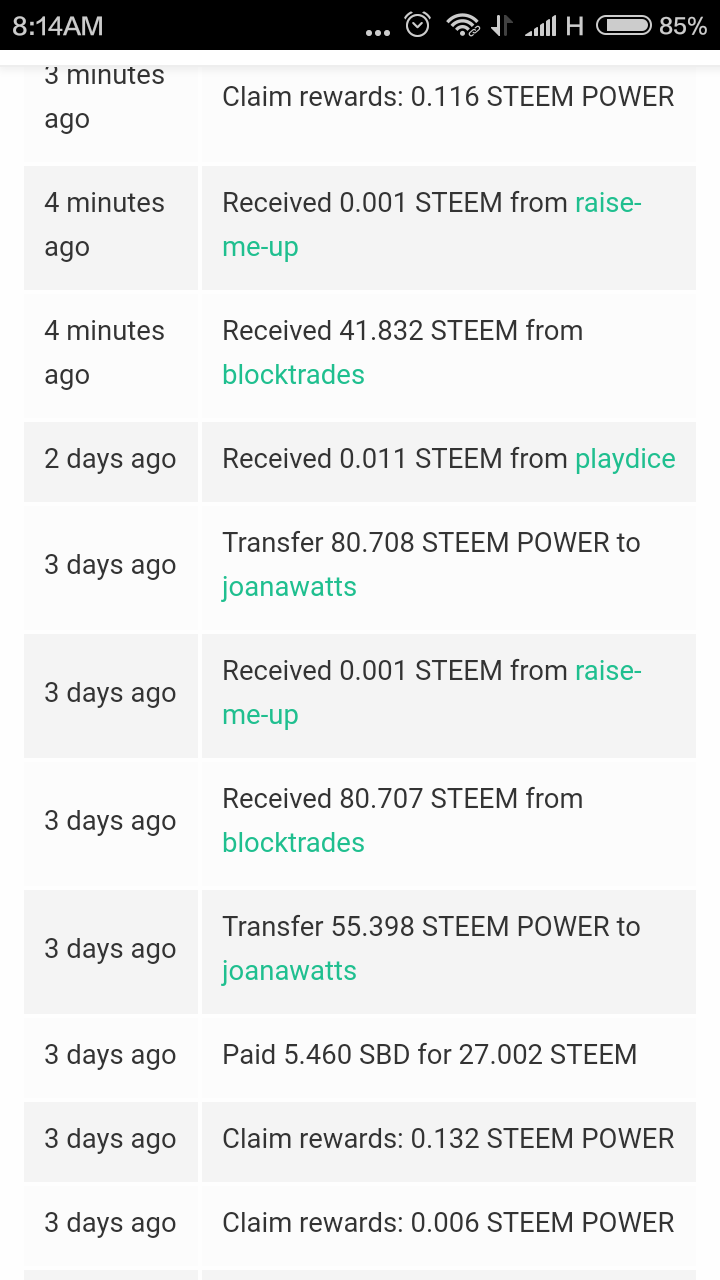Tap the alarm clock status icon

pos(418,25)
